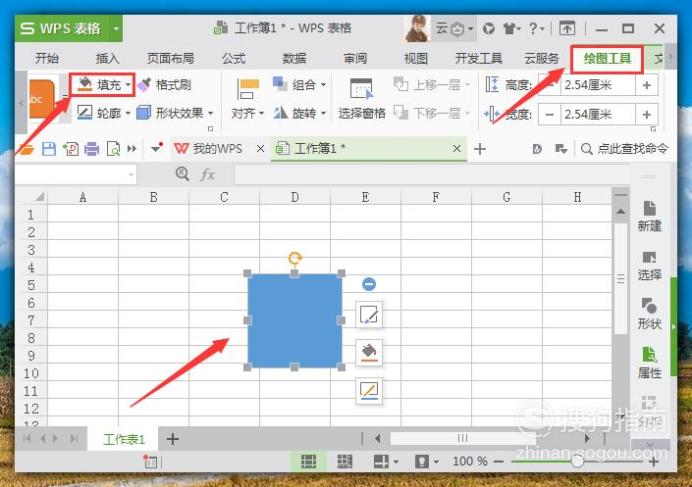
Task: Select the 工作表1 sheet tab
Action: click(x=124, y=439)
